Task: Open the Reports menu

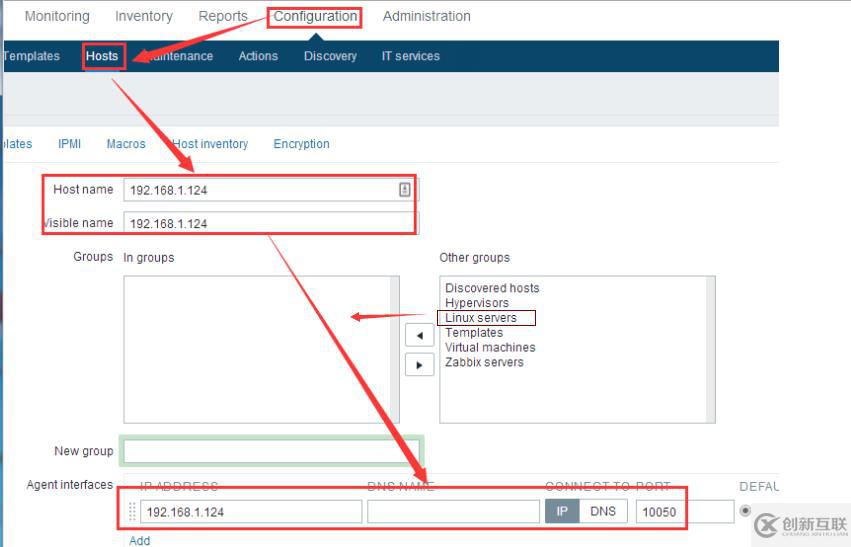Action: [223, 16]
